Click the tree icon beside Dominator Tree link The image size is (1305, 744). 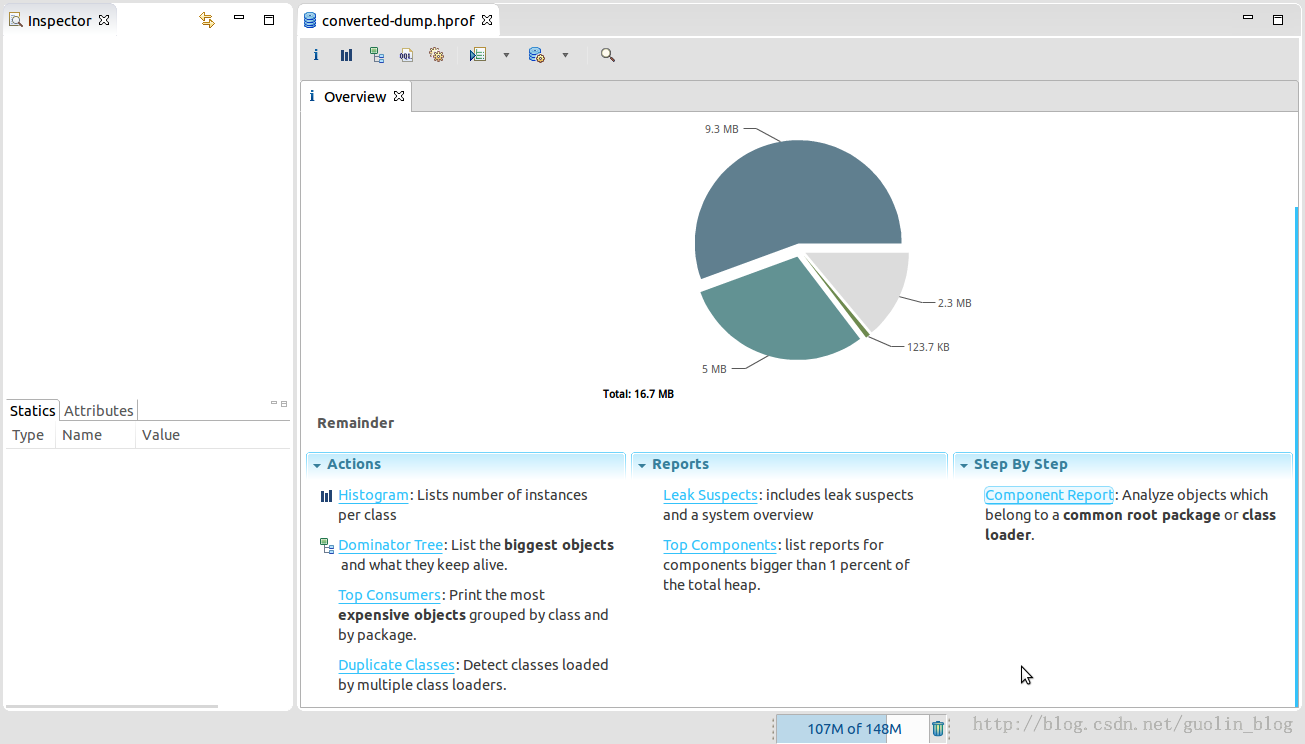pyautogui.click(x=326, y=546)
